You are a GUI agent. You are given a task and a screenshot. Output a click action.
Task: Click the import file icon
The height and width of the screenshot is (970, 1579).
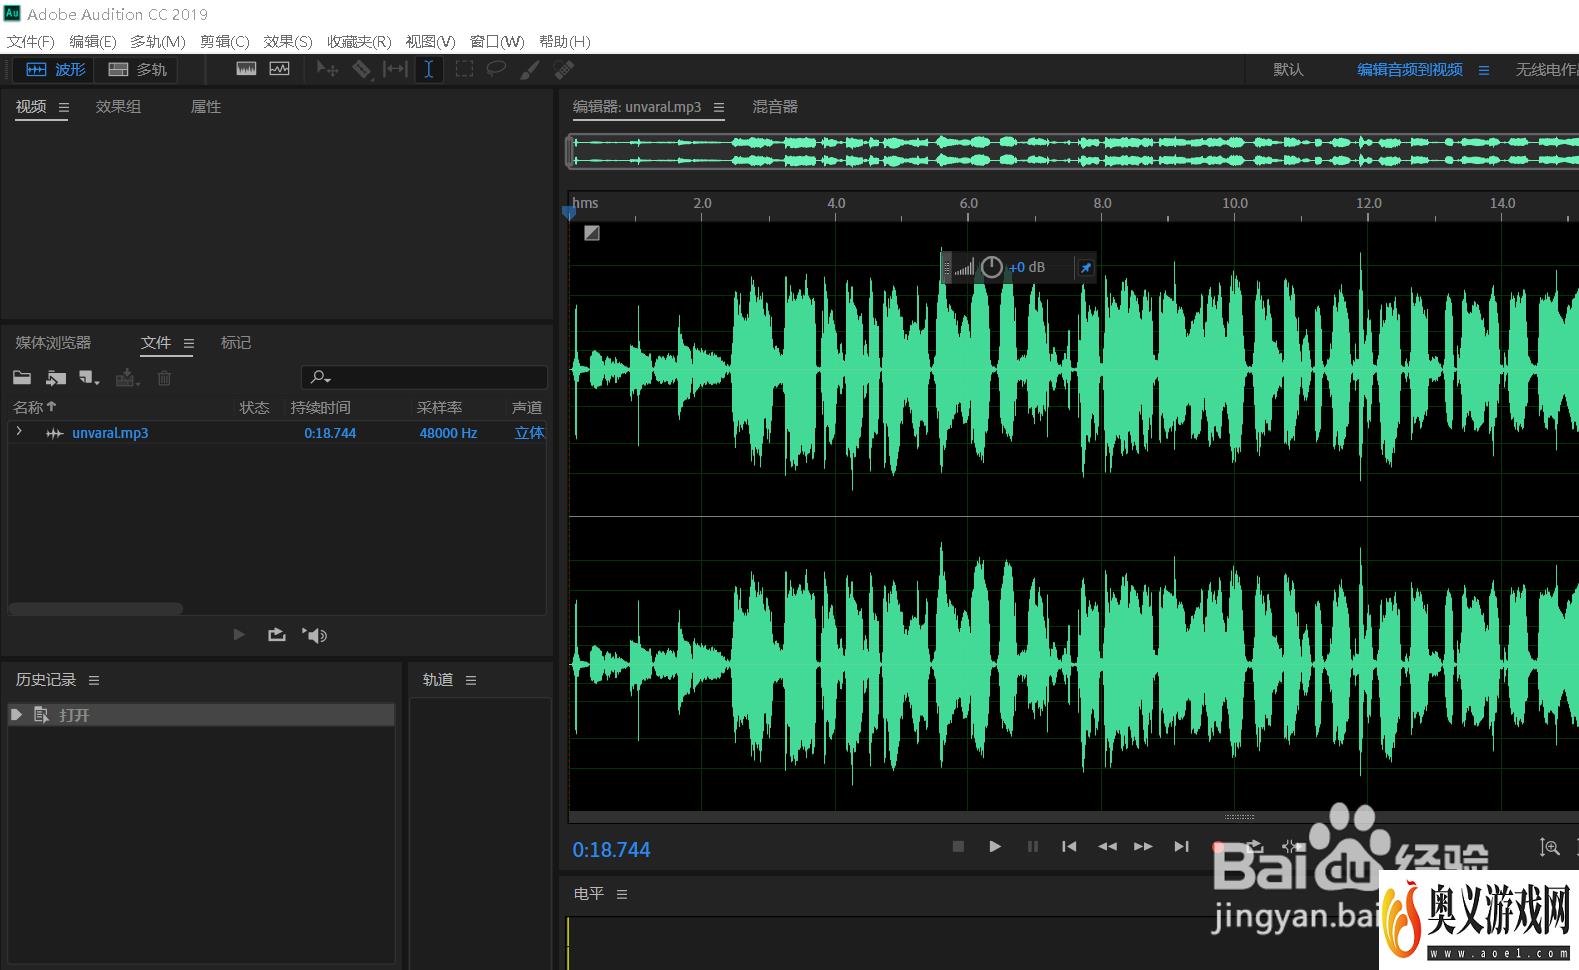coord(56,378)
